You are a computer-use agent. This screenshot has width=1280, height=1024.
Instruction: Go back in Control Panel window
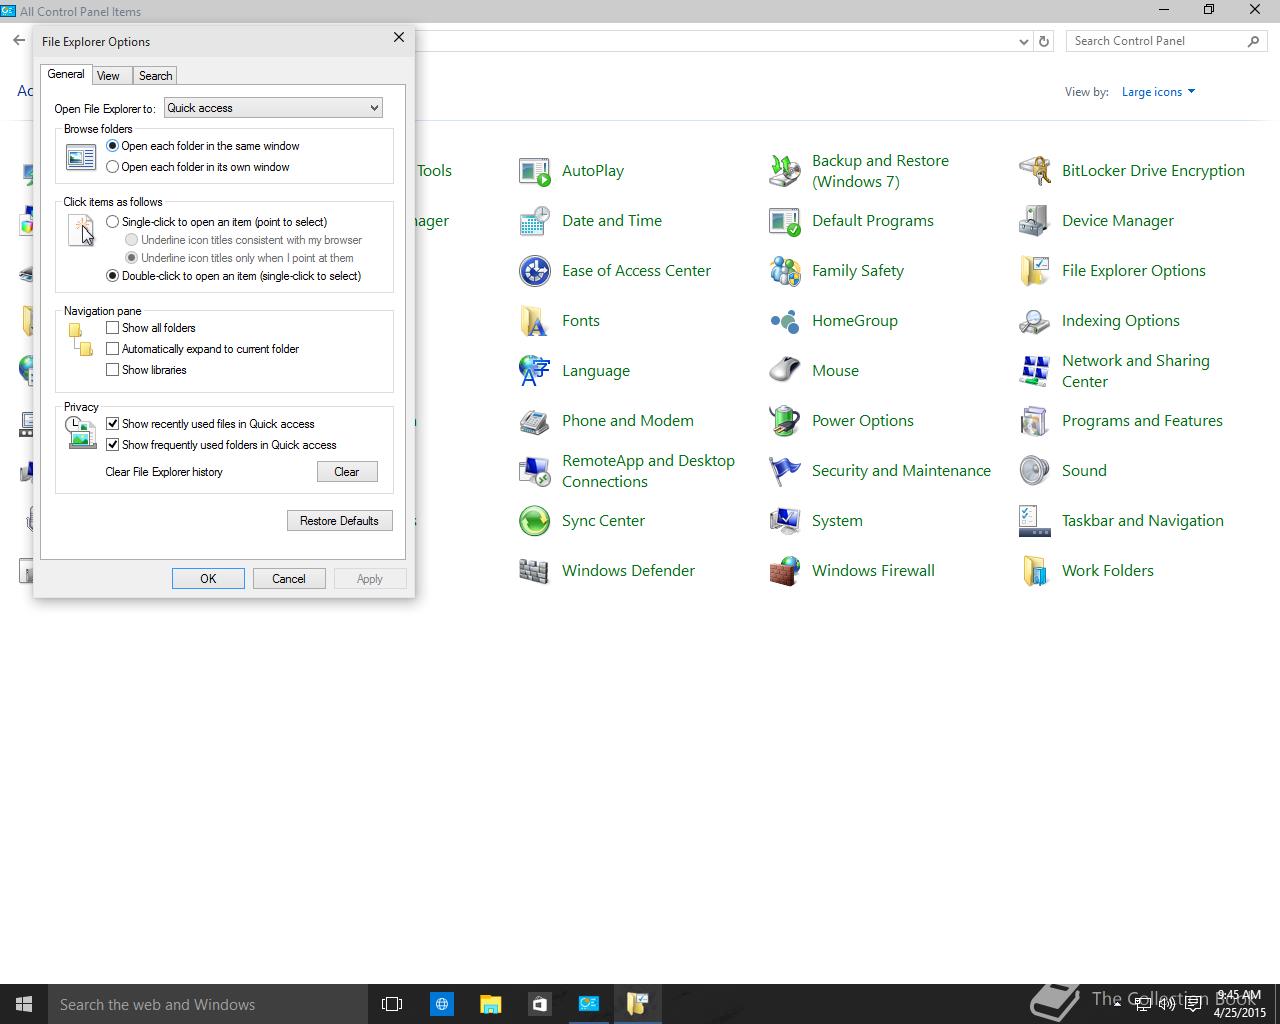click(19, 41)
